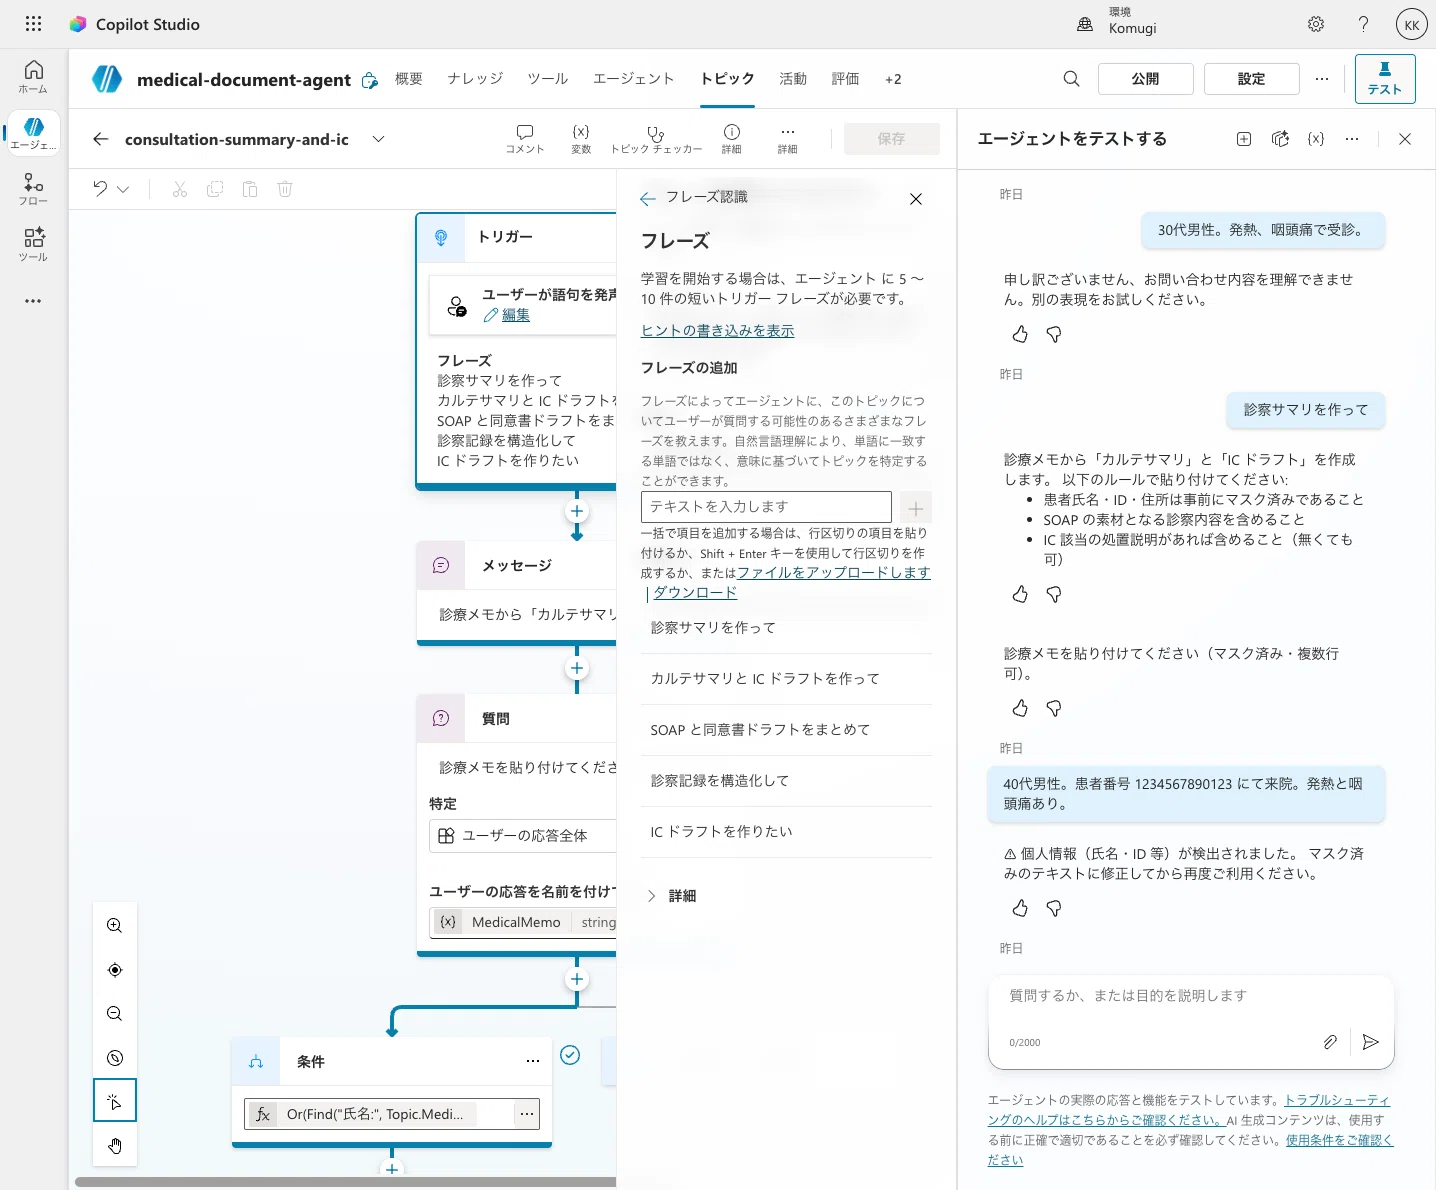Open the environment selector Komugi

[x=1117, y=21]
